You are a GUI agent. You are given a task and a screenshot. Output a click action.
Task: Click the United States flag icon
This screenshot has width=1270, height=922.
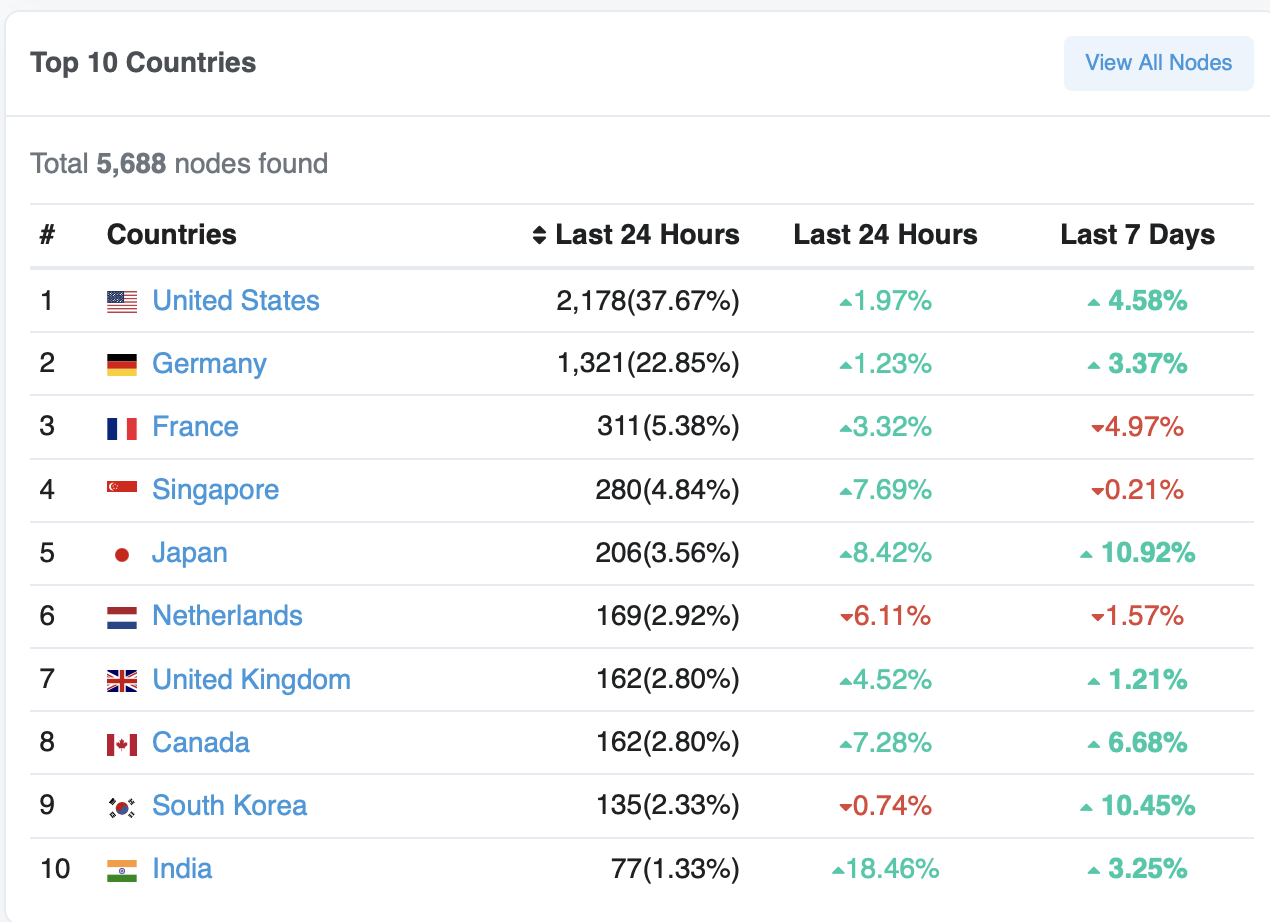[x=122, y=301]
